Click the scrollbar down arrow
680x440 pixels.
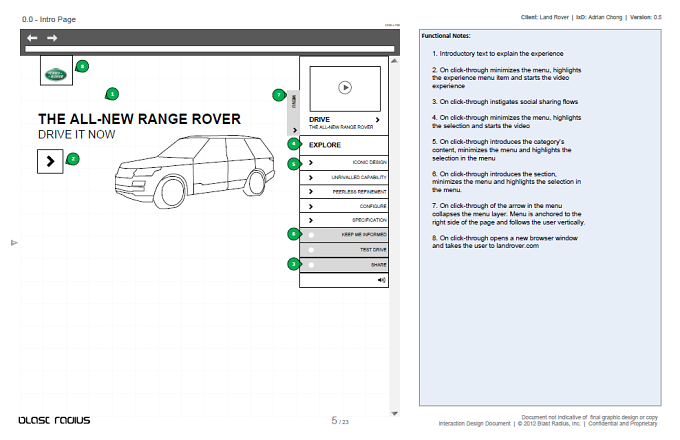[394, 413]
